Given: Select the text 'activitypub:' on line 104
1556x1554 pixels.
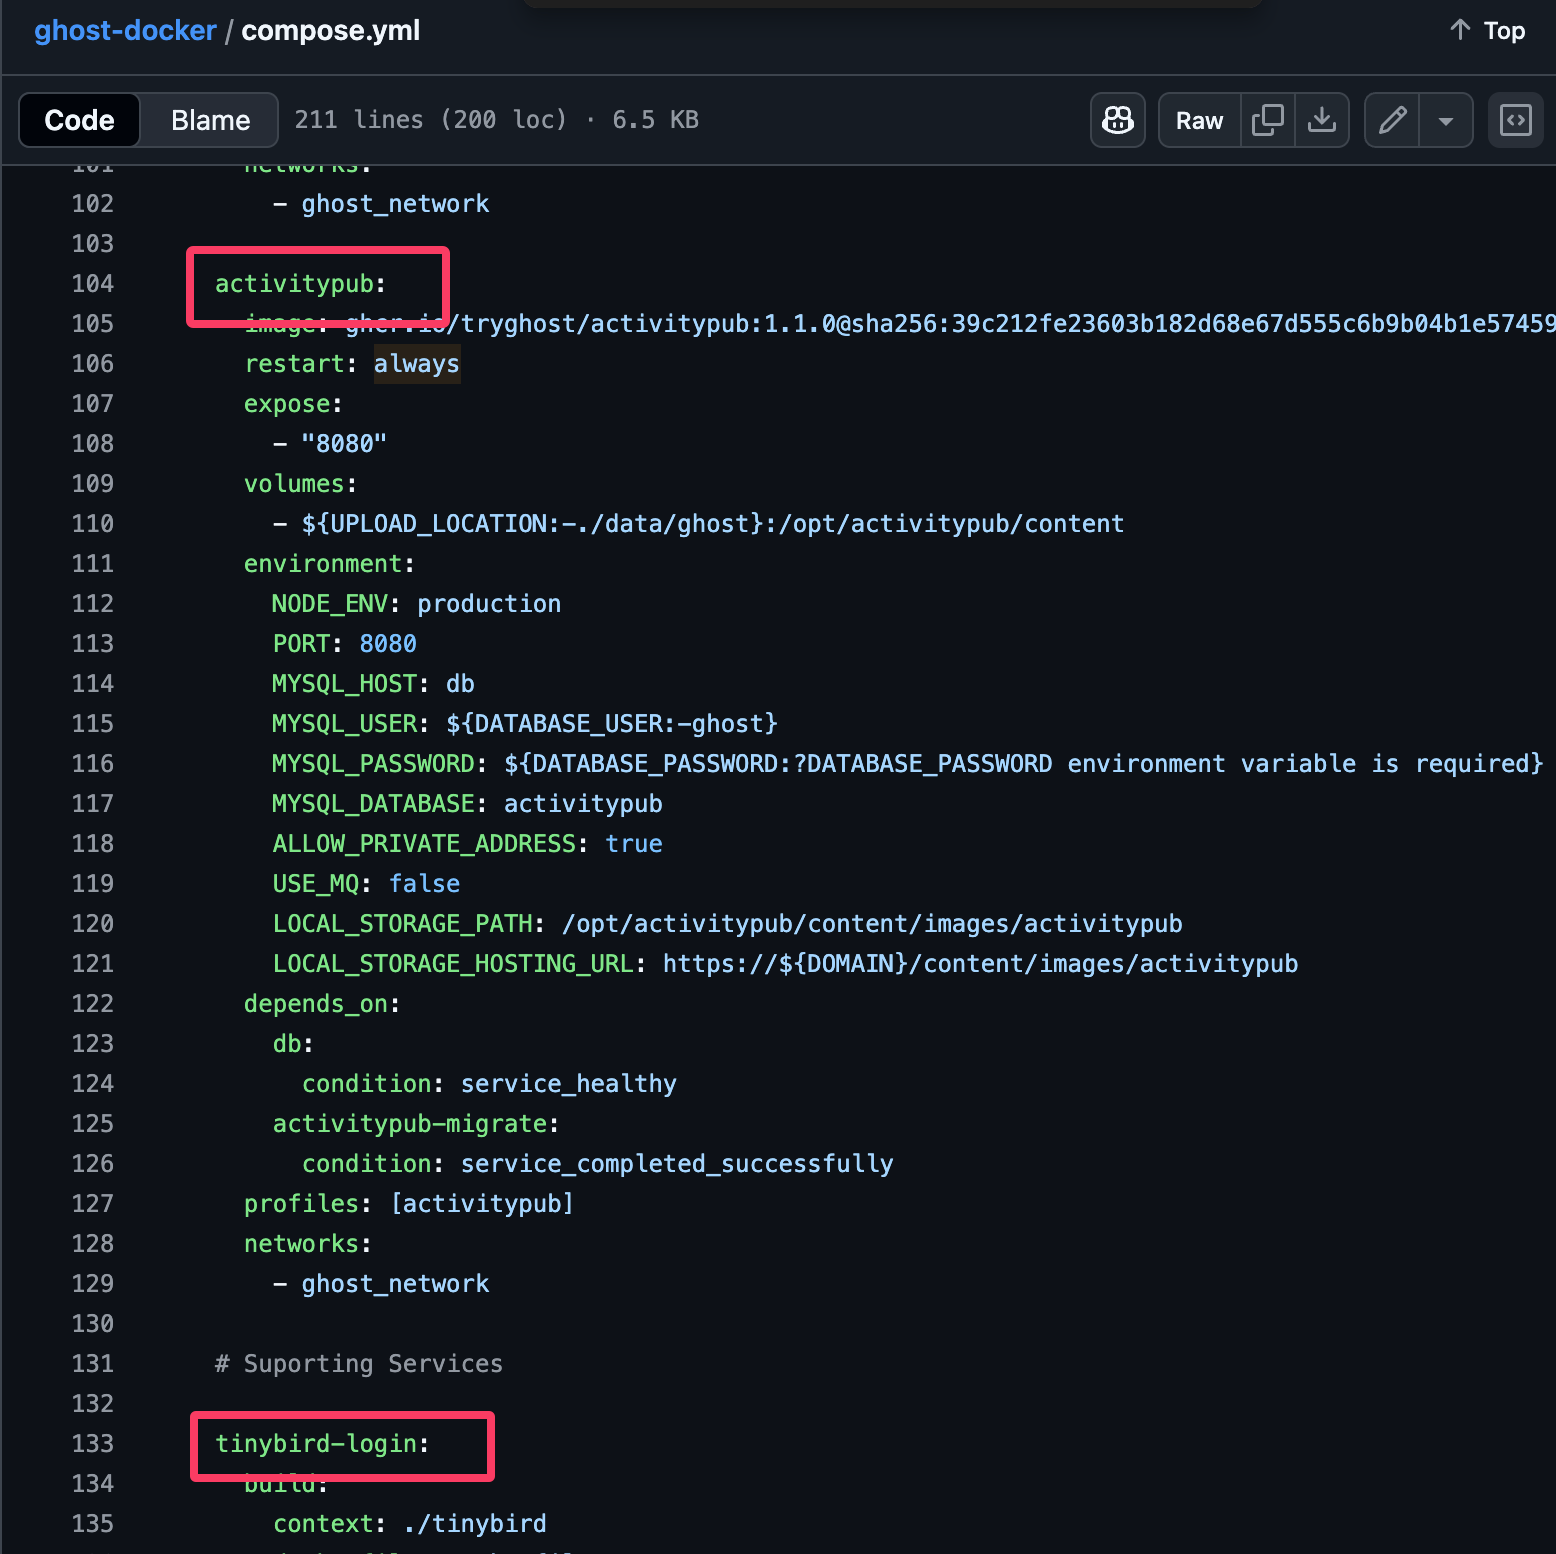Looking at the screenshot, I should tap(300, 284).
